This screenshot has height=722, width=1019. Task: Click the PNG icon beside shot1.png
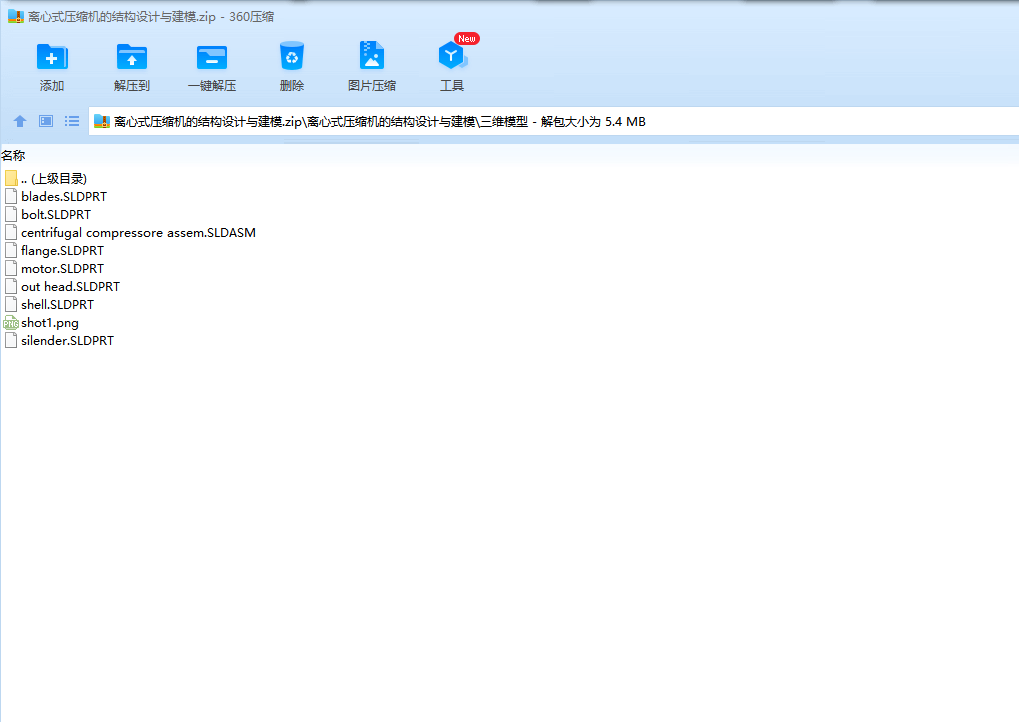tap(10, 322)
